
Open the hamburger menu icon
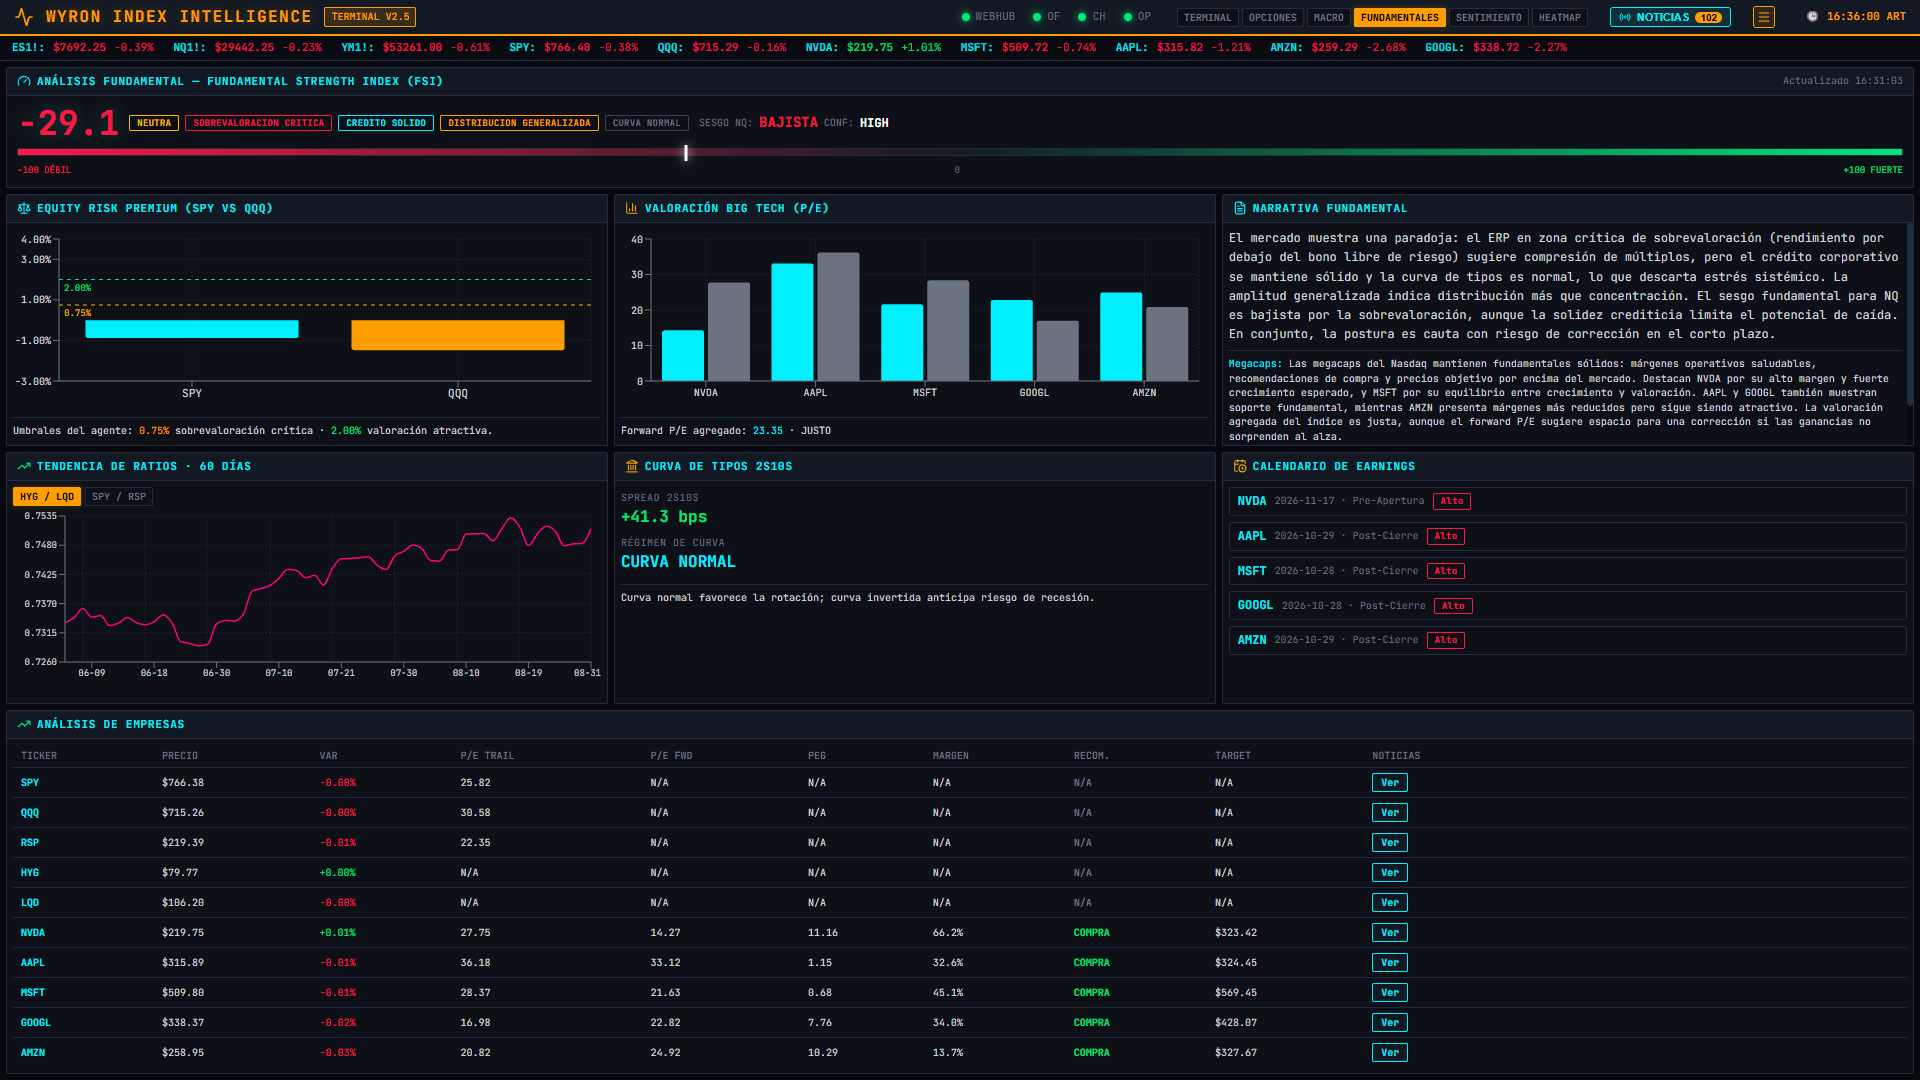1764,17
